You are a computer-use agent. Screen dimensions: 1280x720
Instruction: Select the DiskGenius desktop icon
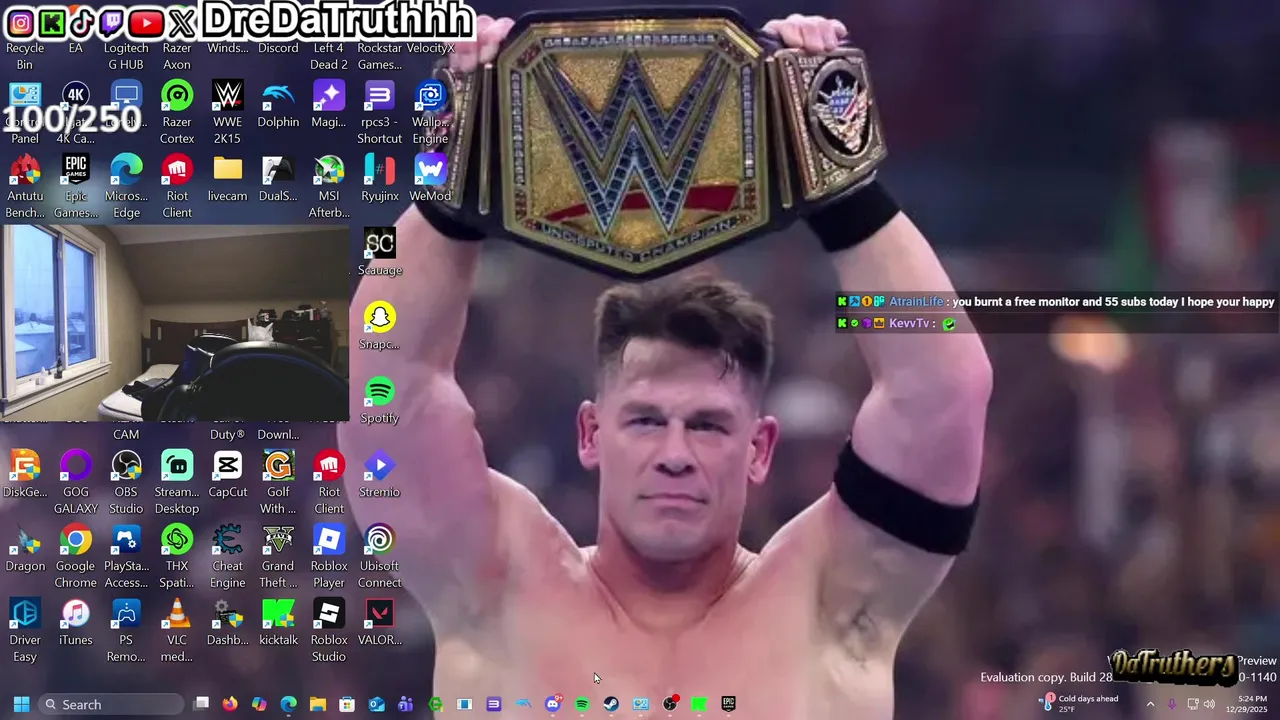point(25,474)
